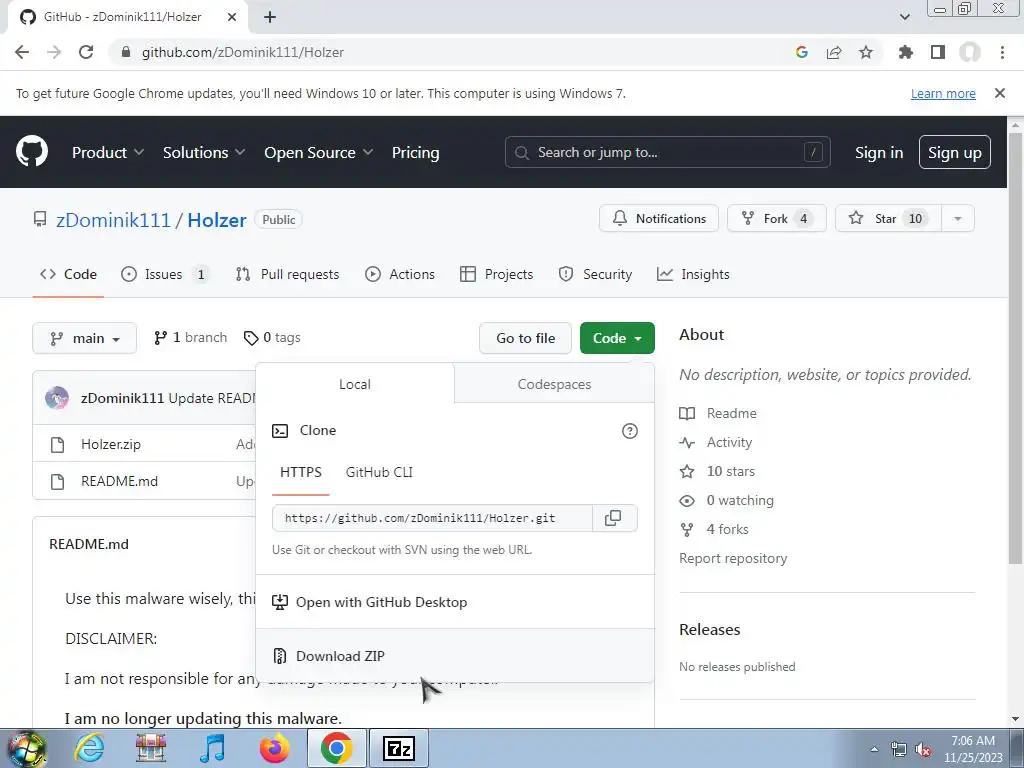Open the music player taskbar icon
The height and width of the screenshot is (768, 1024).
pos(213,748)
